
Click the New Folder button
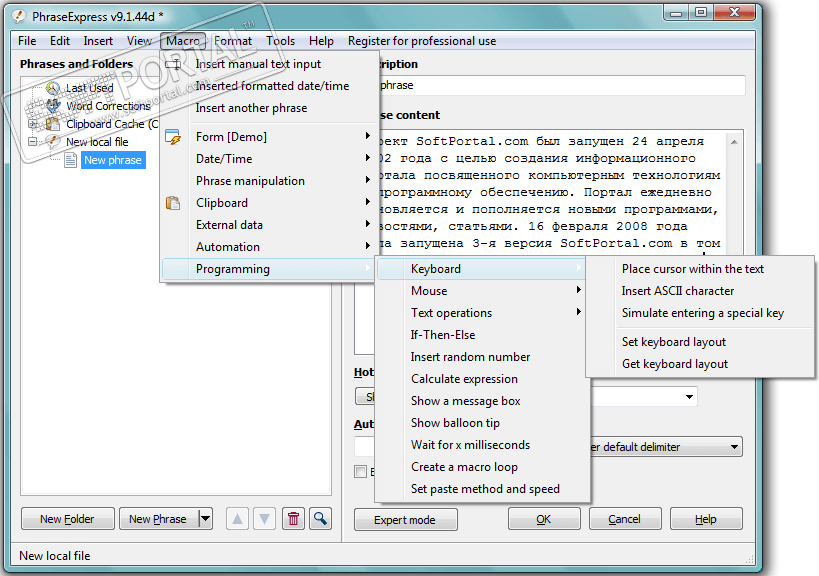click(x=67, y=519)
